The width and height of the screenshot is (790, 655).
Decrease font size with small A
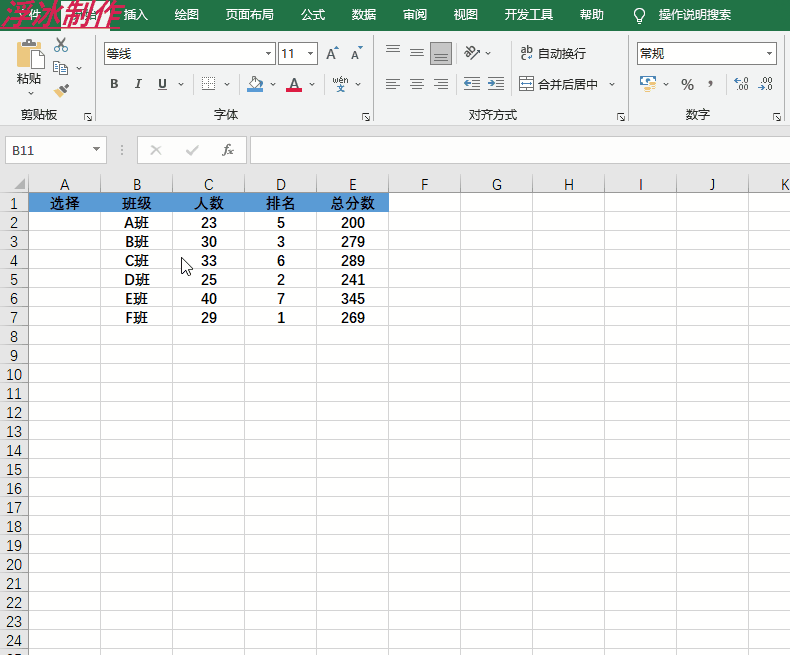point(356,53)
